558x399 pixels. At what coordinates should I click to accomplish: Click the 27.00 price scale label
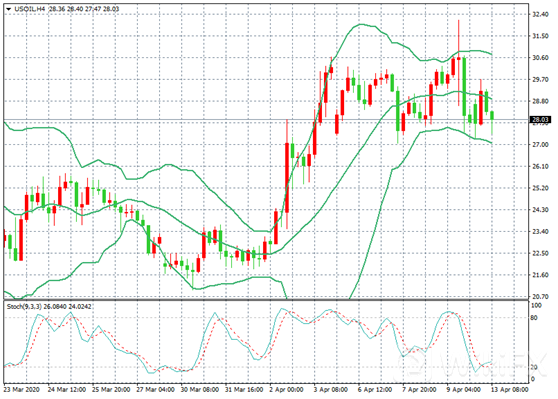[x=540, y=145]
